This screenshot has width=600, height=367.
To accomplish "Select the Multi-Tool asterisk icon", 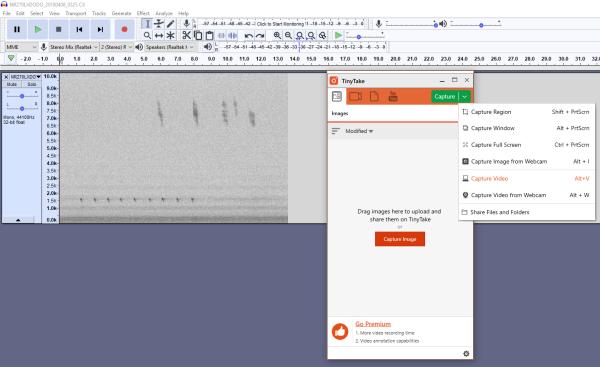I will [x=170, y=36].
